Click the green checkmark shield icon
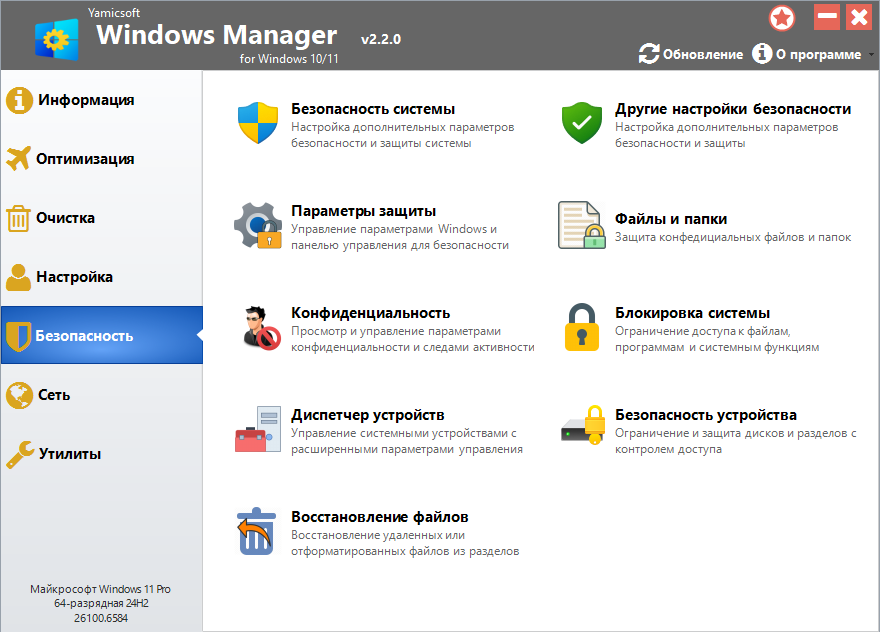 582,123
